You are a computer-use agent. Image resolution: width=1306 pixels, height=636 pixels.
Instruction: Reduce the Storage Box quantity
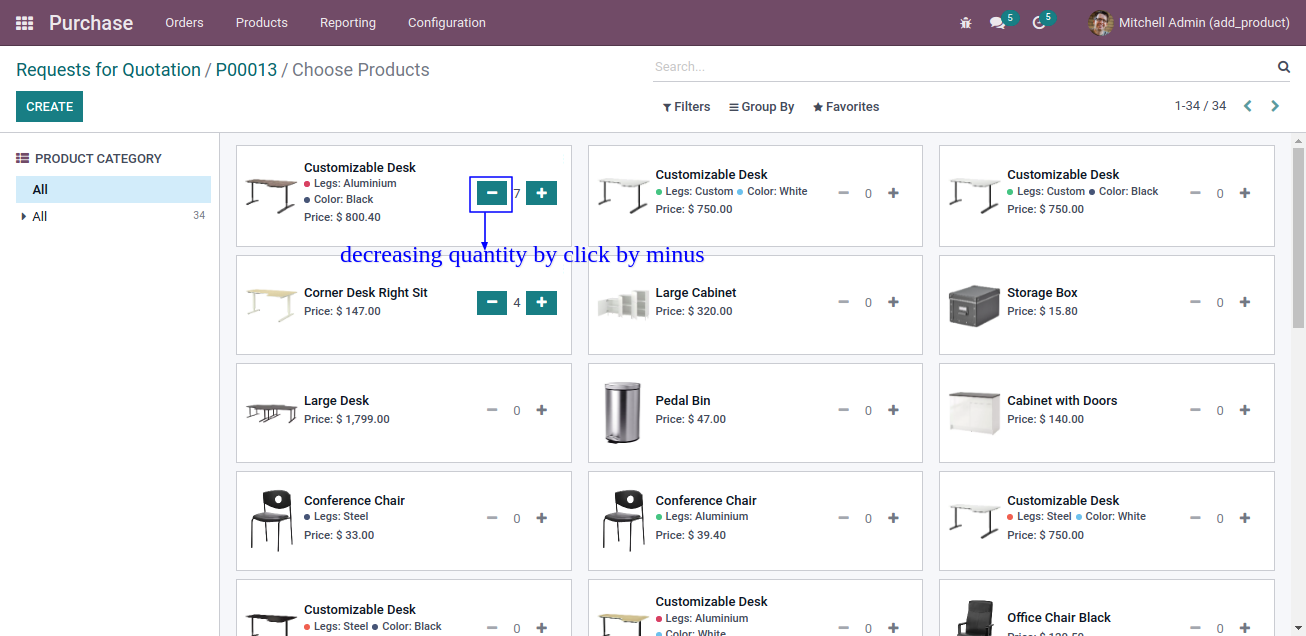coord(1195,302)
